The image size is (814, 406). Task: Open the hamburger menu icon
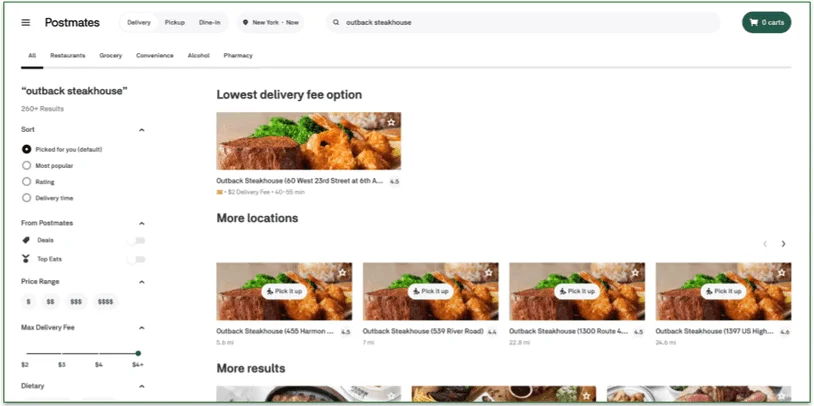pos(25,23)
